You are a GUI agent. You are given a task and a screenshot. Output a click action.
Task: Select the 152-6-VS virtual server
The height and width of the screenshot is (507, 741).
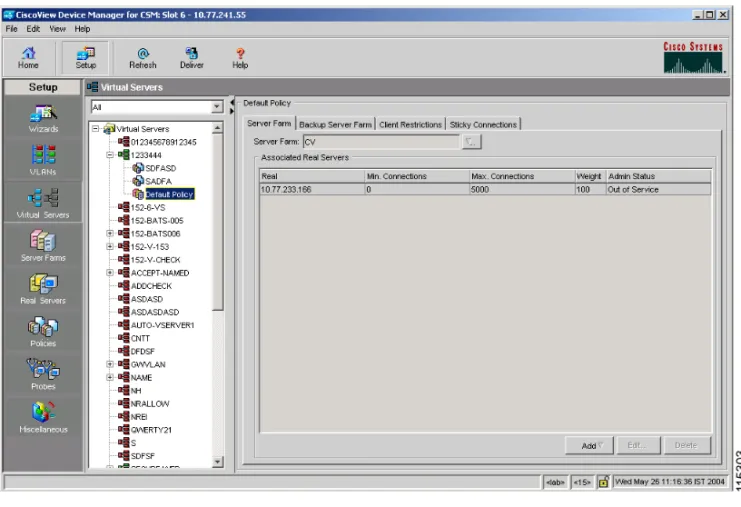148,207
